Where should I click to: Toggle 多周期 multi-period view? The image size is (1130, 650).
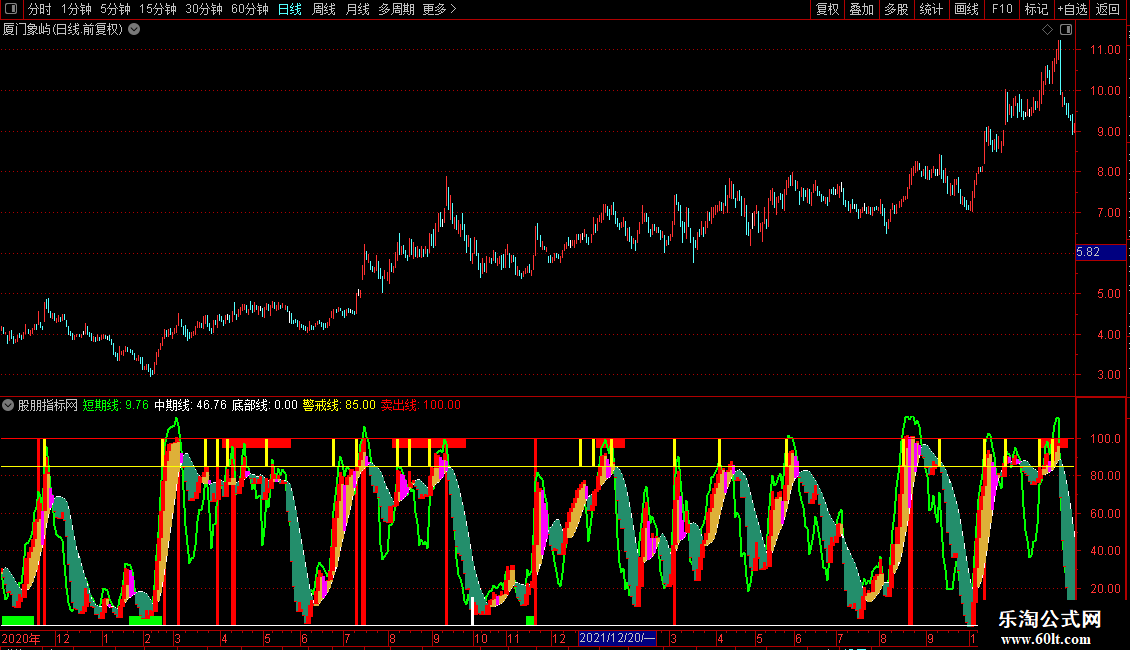pos(396,9)
